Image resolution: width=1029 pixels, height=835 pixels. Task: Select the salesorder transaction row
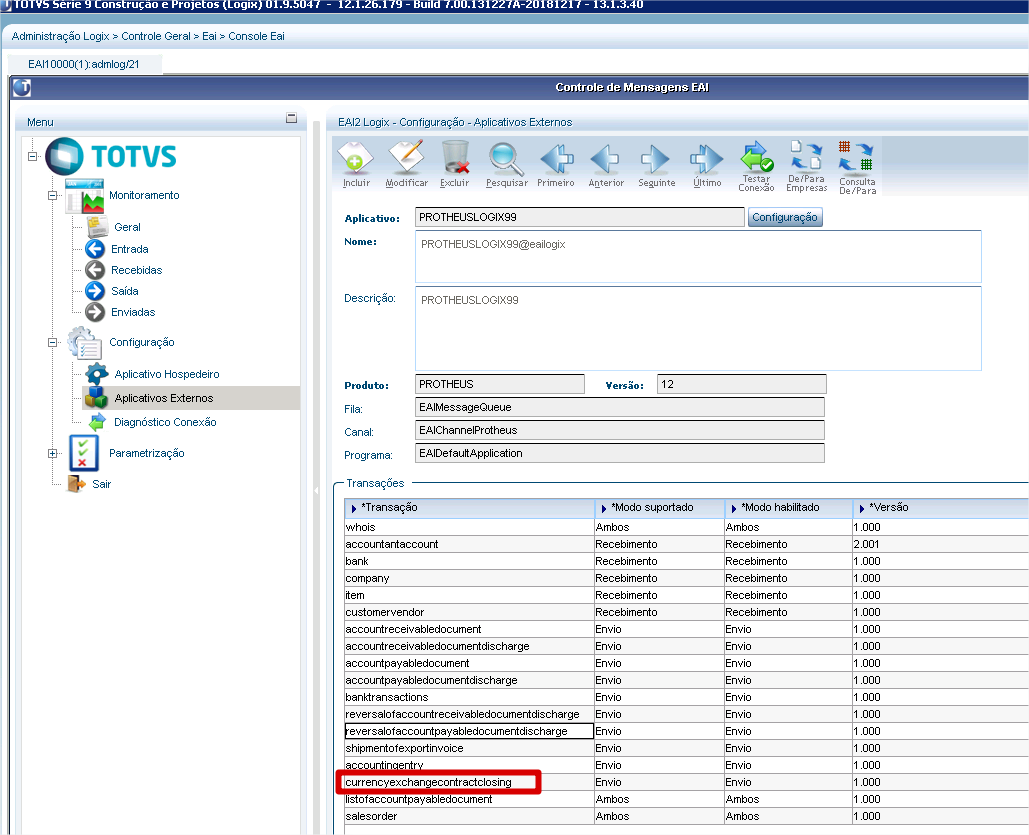(x=686, y=817)
